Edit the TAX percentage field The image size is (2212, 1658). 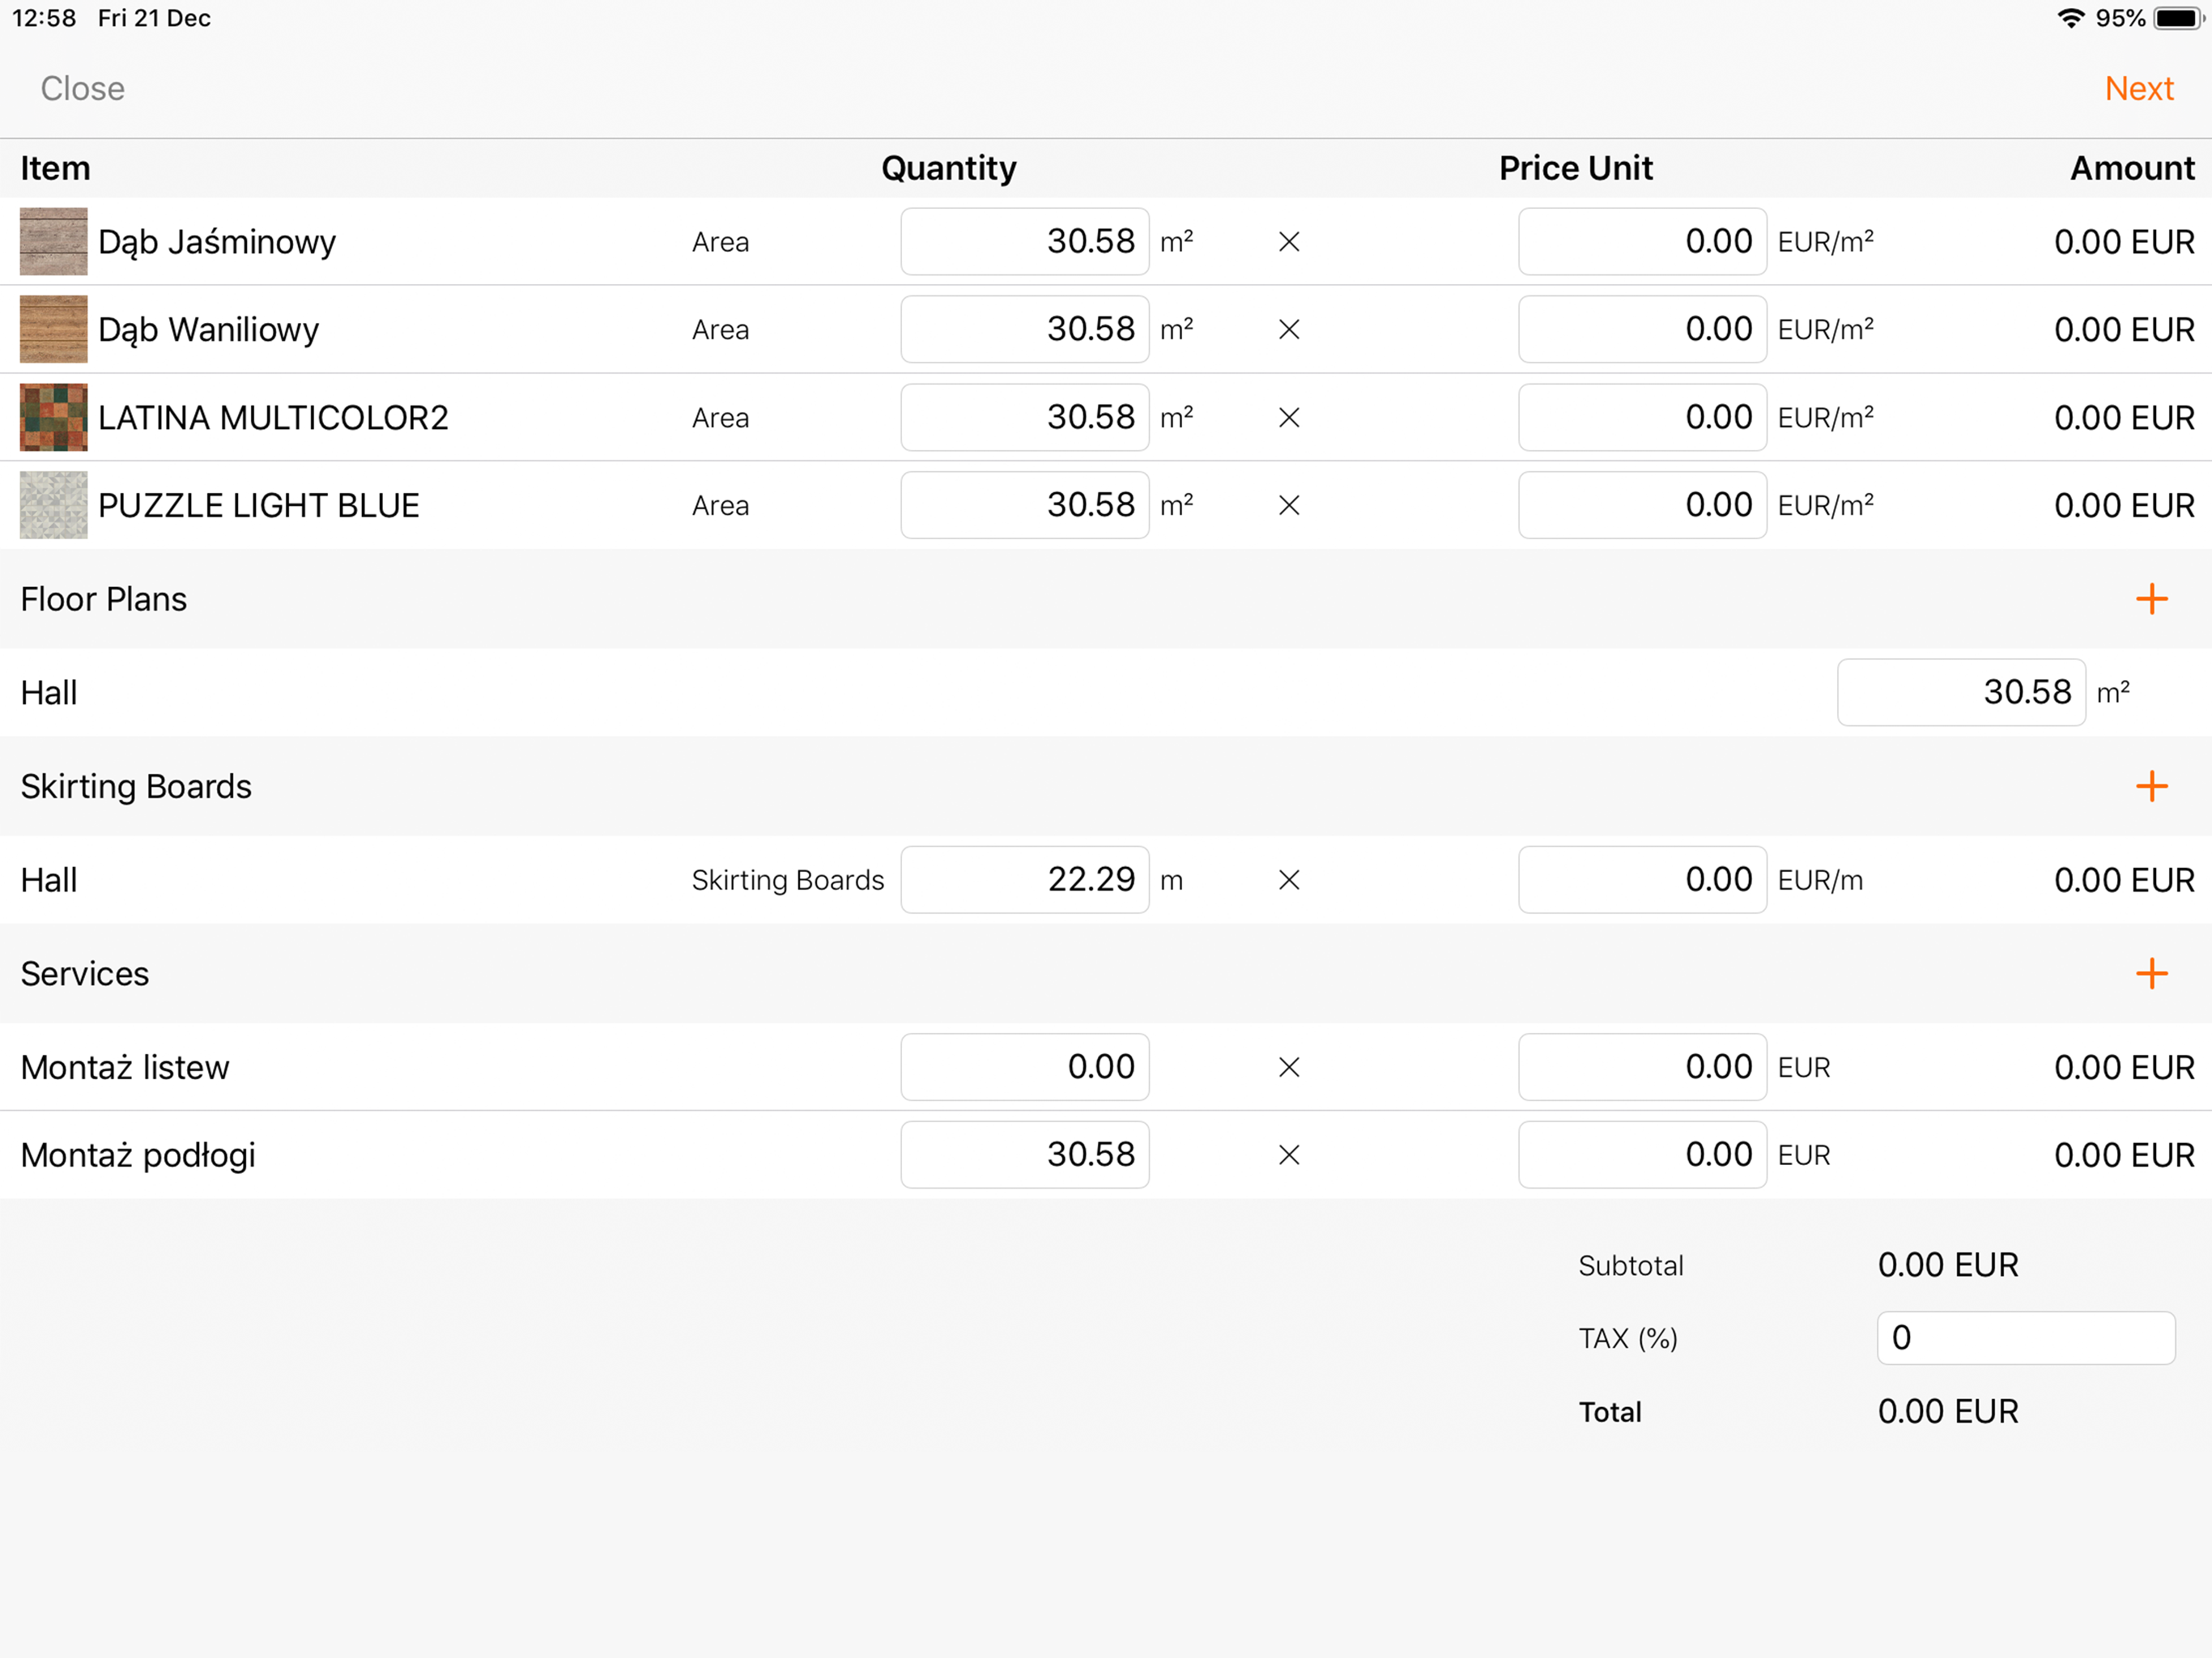pos(2025,1338)
